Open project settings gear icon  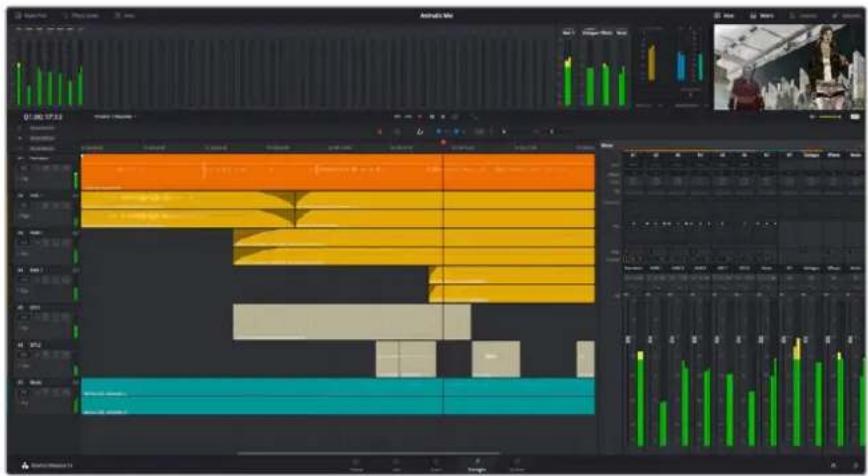tap(856, 465)
